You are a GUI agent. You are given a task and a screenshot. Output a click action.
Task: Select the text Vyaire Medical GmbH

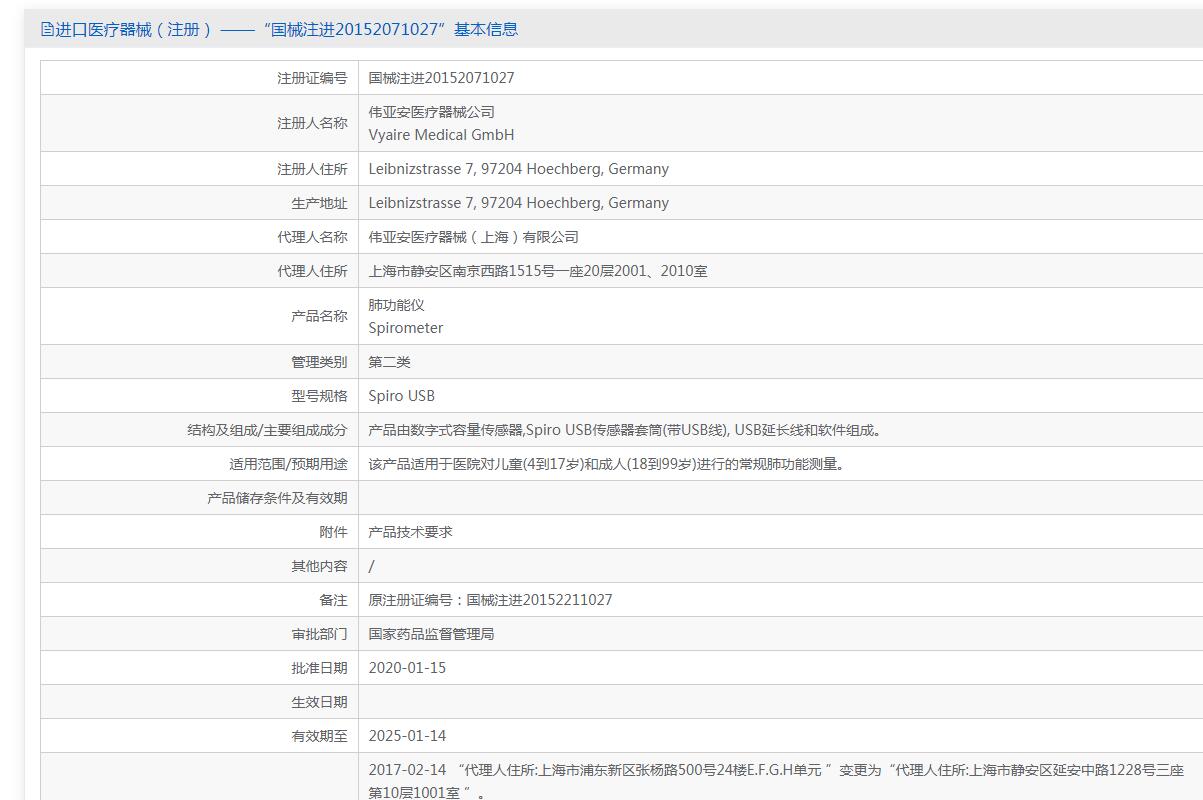coord(441,135)
